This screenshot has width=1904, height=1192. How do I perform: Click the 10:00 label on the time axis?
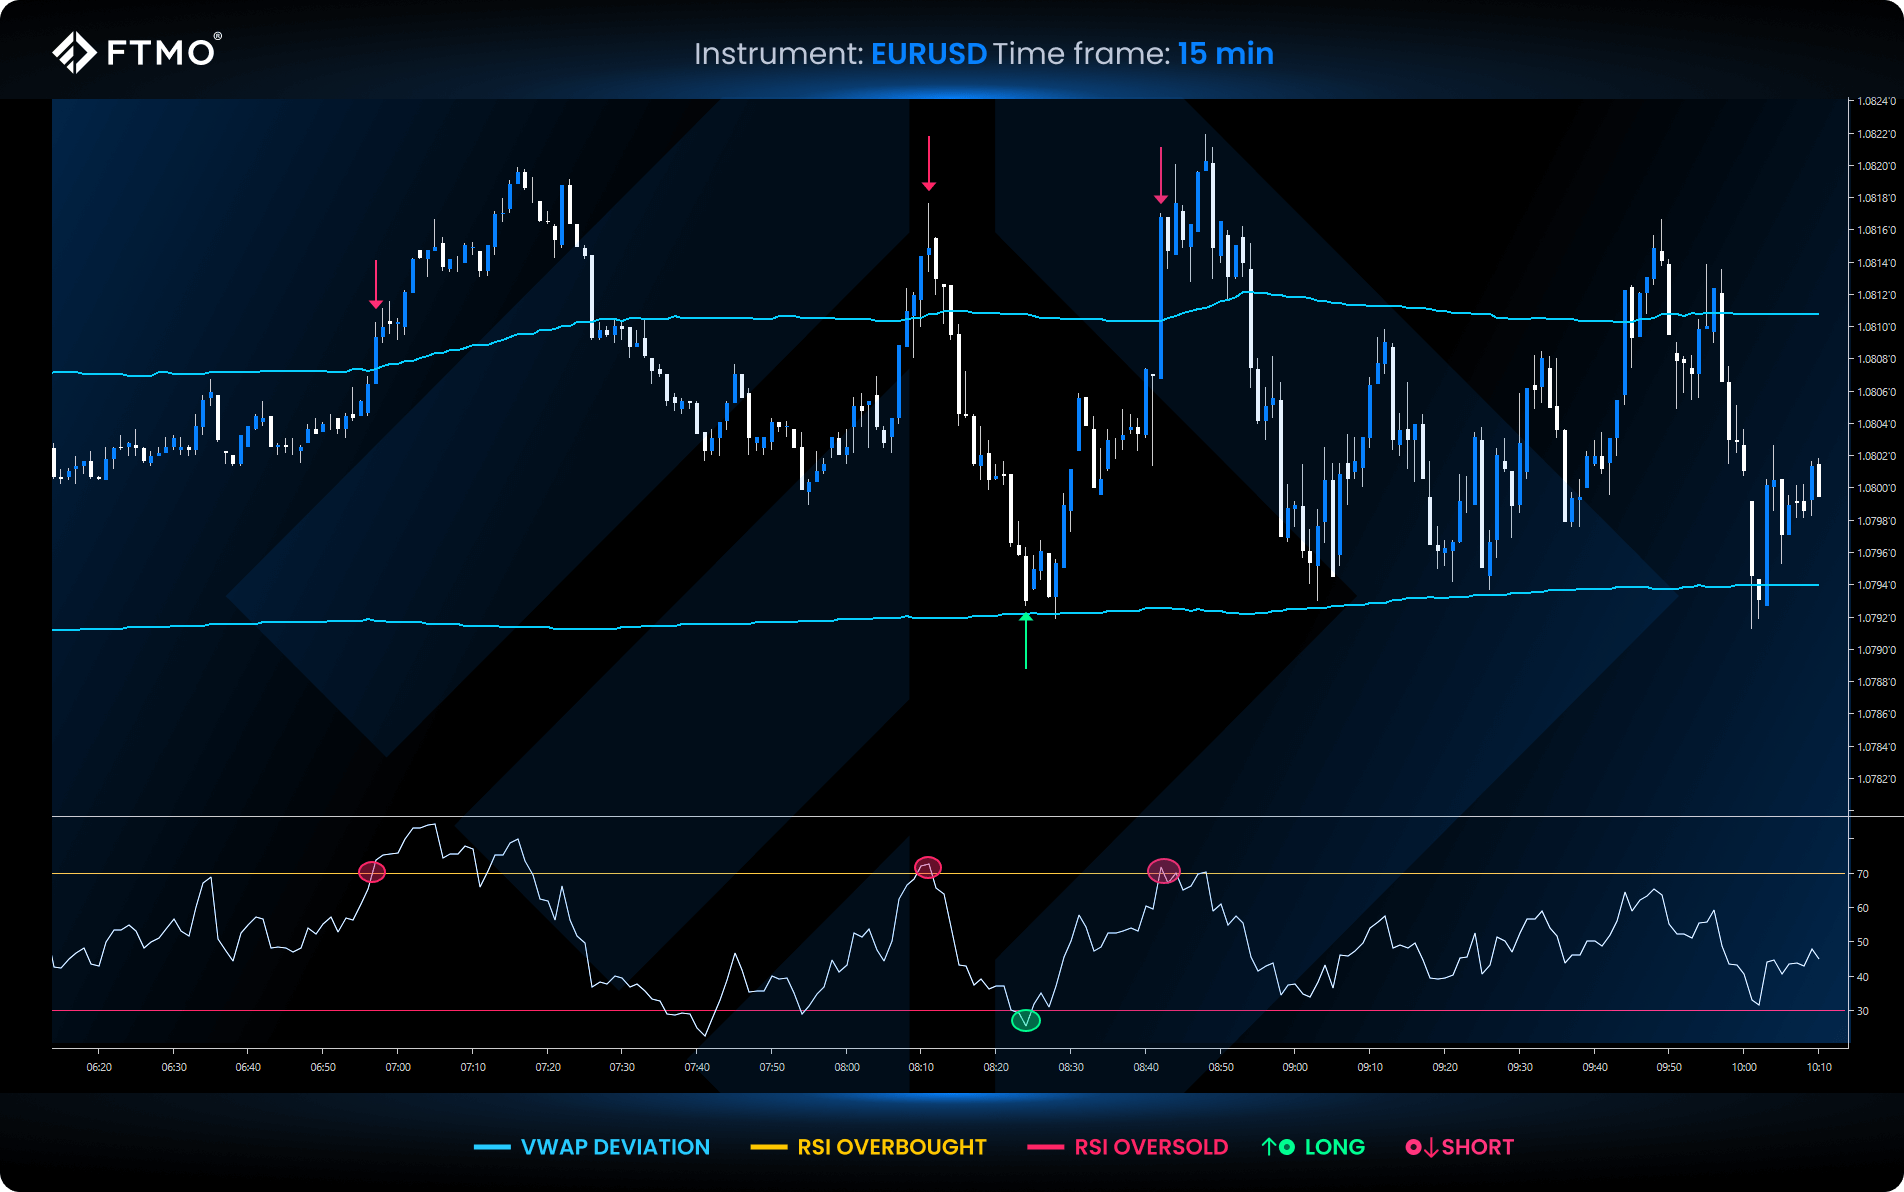pyautogui.click(x=1744, y=1067)
